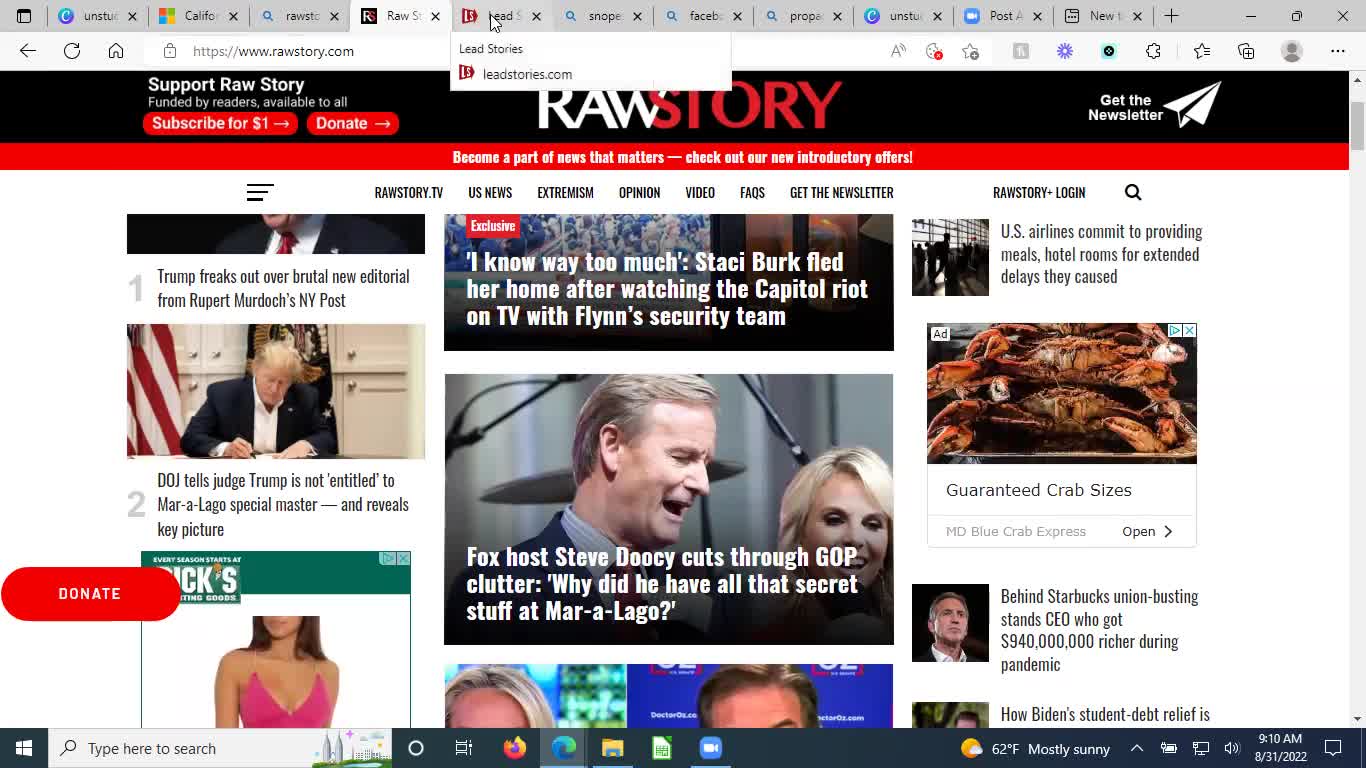Open Task View on the taskbar
The width and height of the screenshot is (1366, 768).
(x=464, y=748)
